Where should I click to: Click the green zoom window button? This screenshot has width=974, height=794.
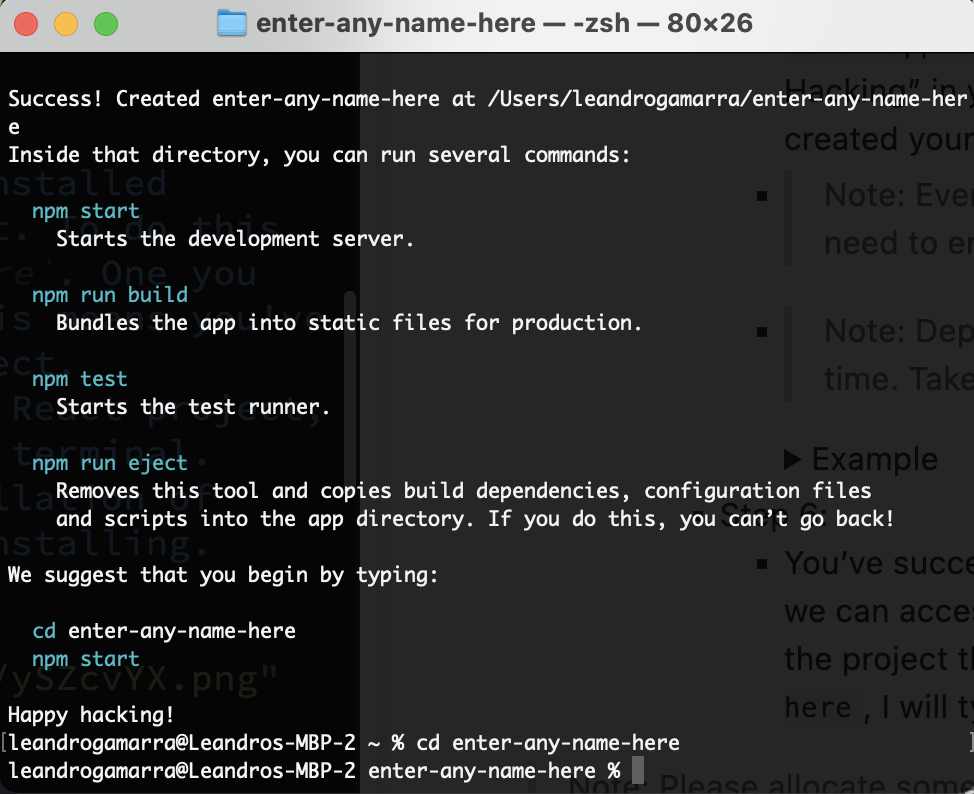[106, 24]
